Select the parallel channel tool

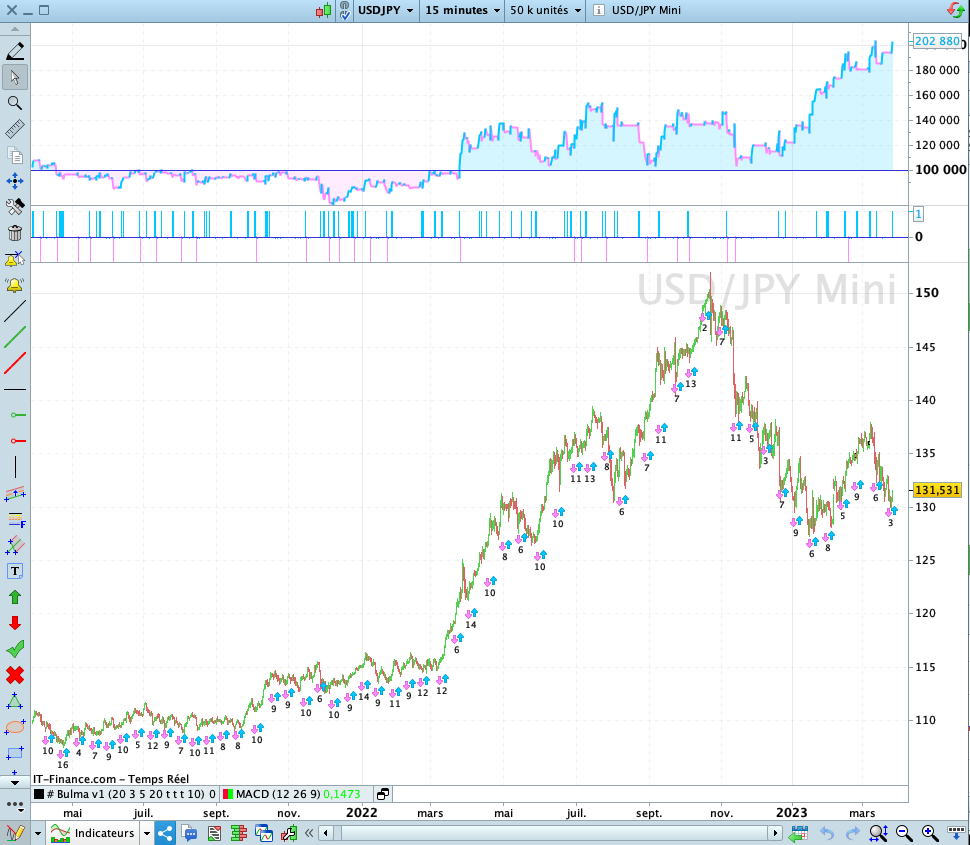[x=15, y=493]
